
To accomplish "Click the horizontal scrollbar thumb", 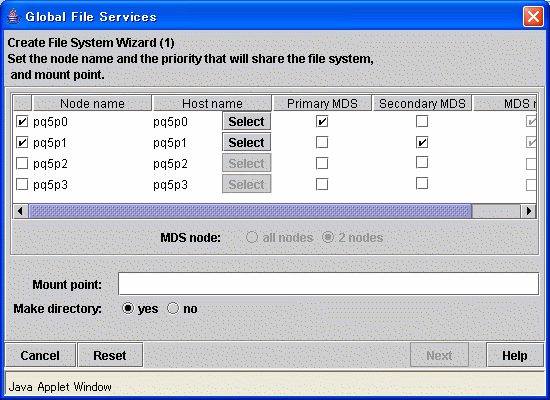I will pos(250,211).
